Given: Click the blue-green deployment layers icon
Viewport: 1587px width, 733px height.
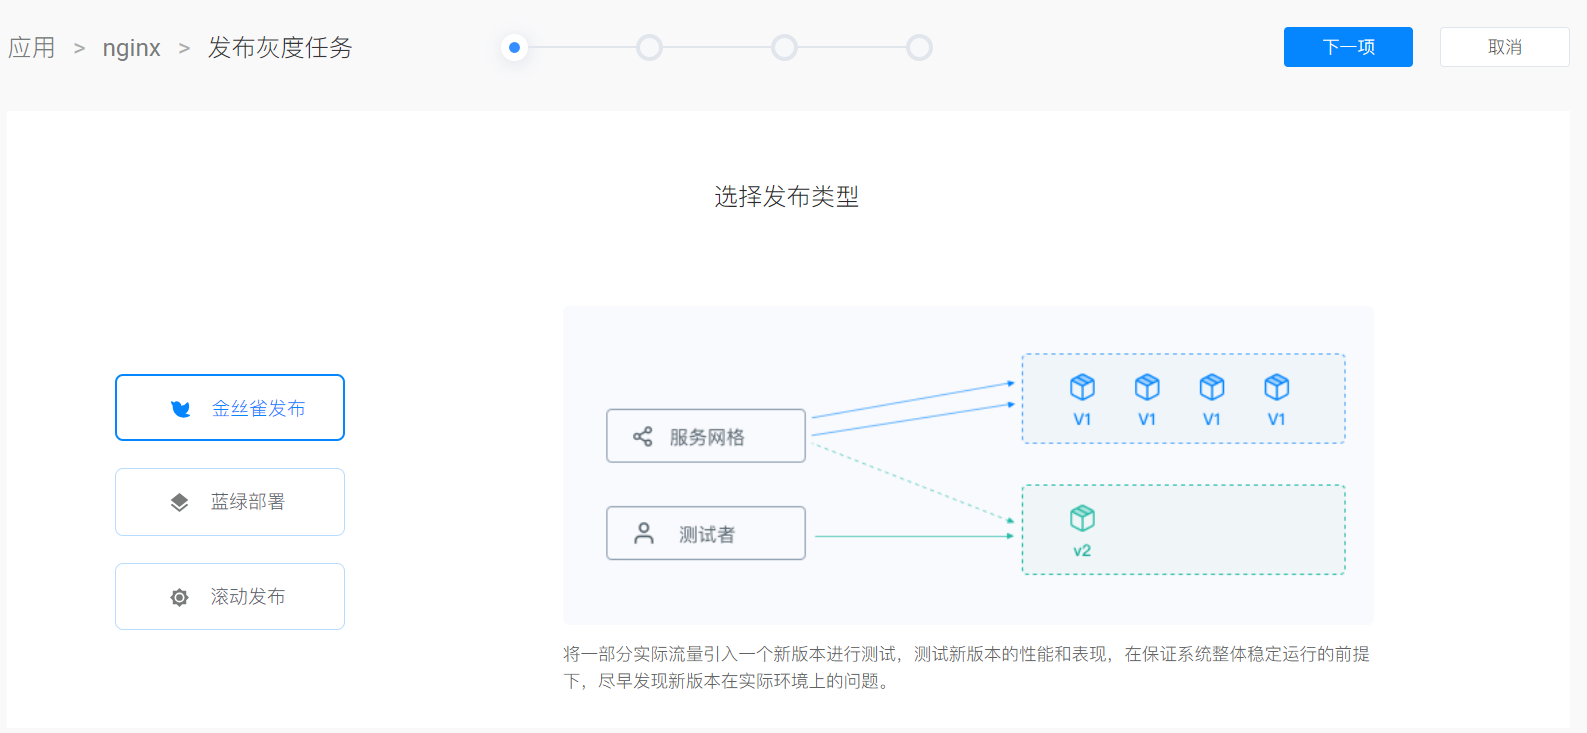Looking at the screenshot, I should click(x=180, y=502).
